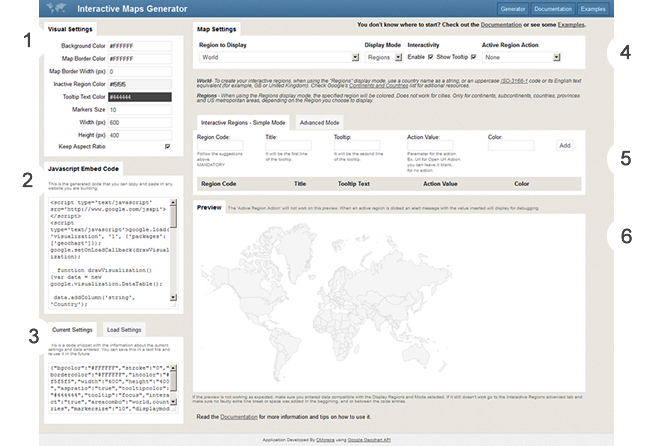The width and height of the screenshot is (655, 446).
Task: Open the Region to Display dropdown
Action: pyautogui.click(x=278, y=58)
